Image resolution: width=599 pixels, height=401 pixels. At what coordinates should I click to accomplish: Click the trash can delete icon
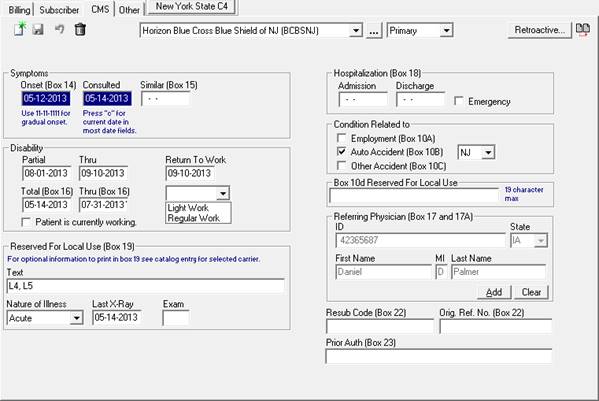pyautogui.click(x=80, y=29)
